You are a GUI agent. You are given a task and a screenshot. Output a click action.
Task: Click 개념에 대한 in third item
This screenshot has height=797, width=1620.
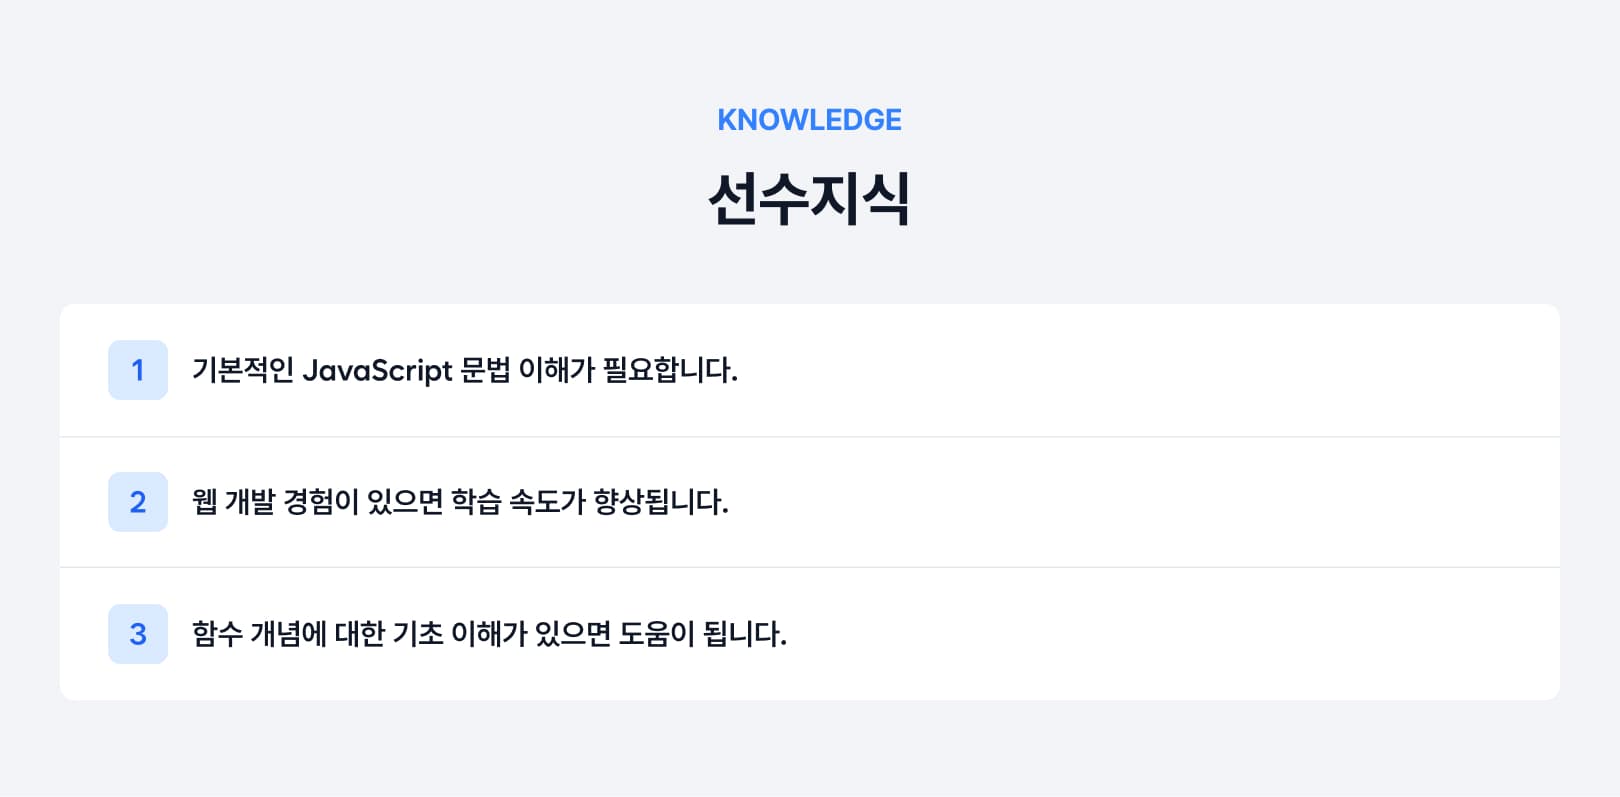pyautogui.click(x=318, y=634)
